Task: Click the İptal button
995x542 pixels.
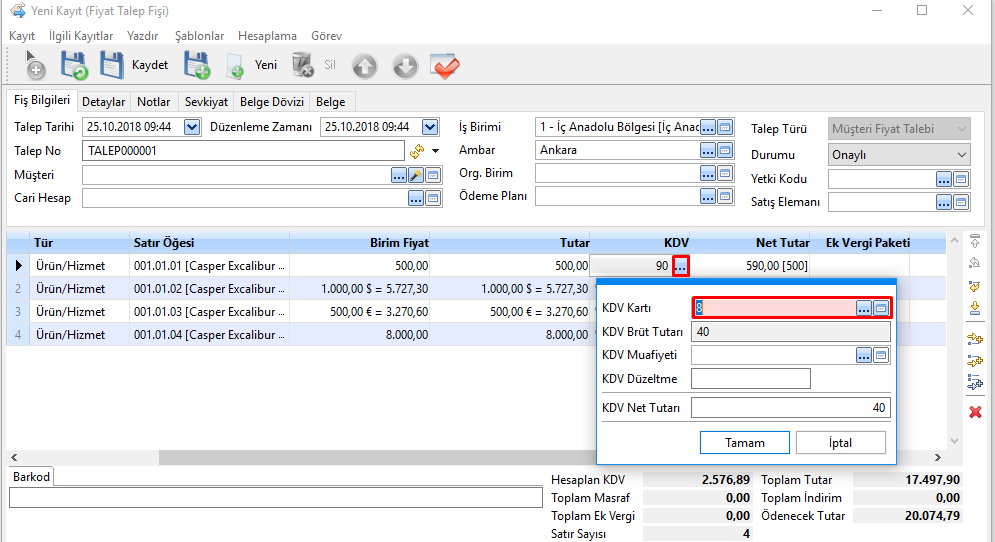Action: [x=840, y=443]
